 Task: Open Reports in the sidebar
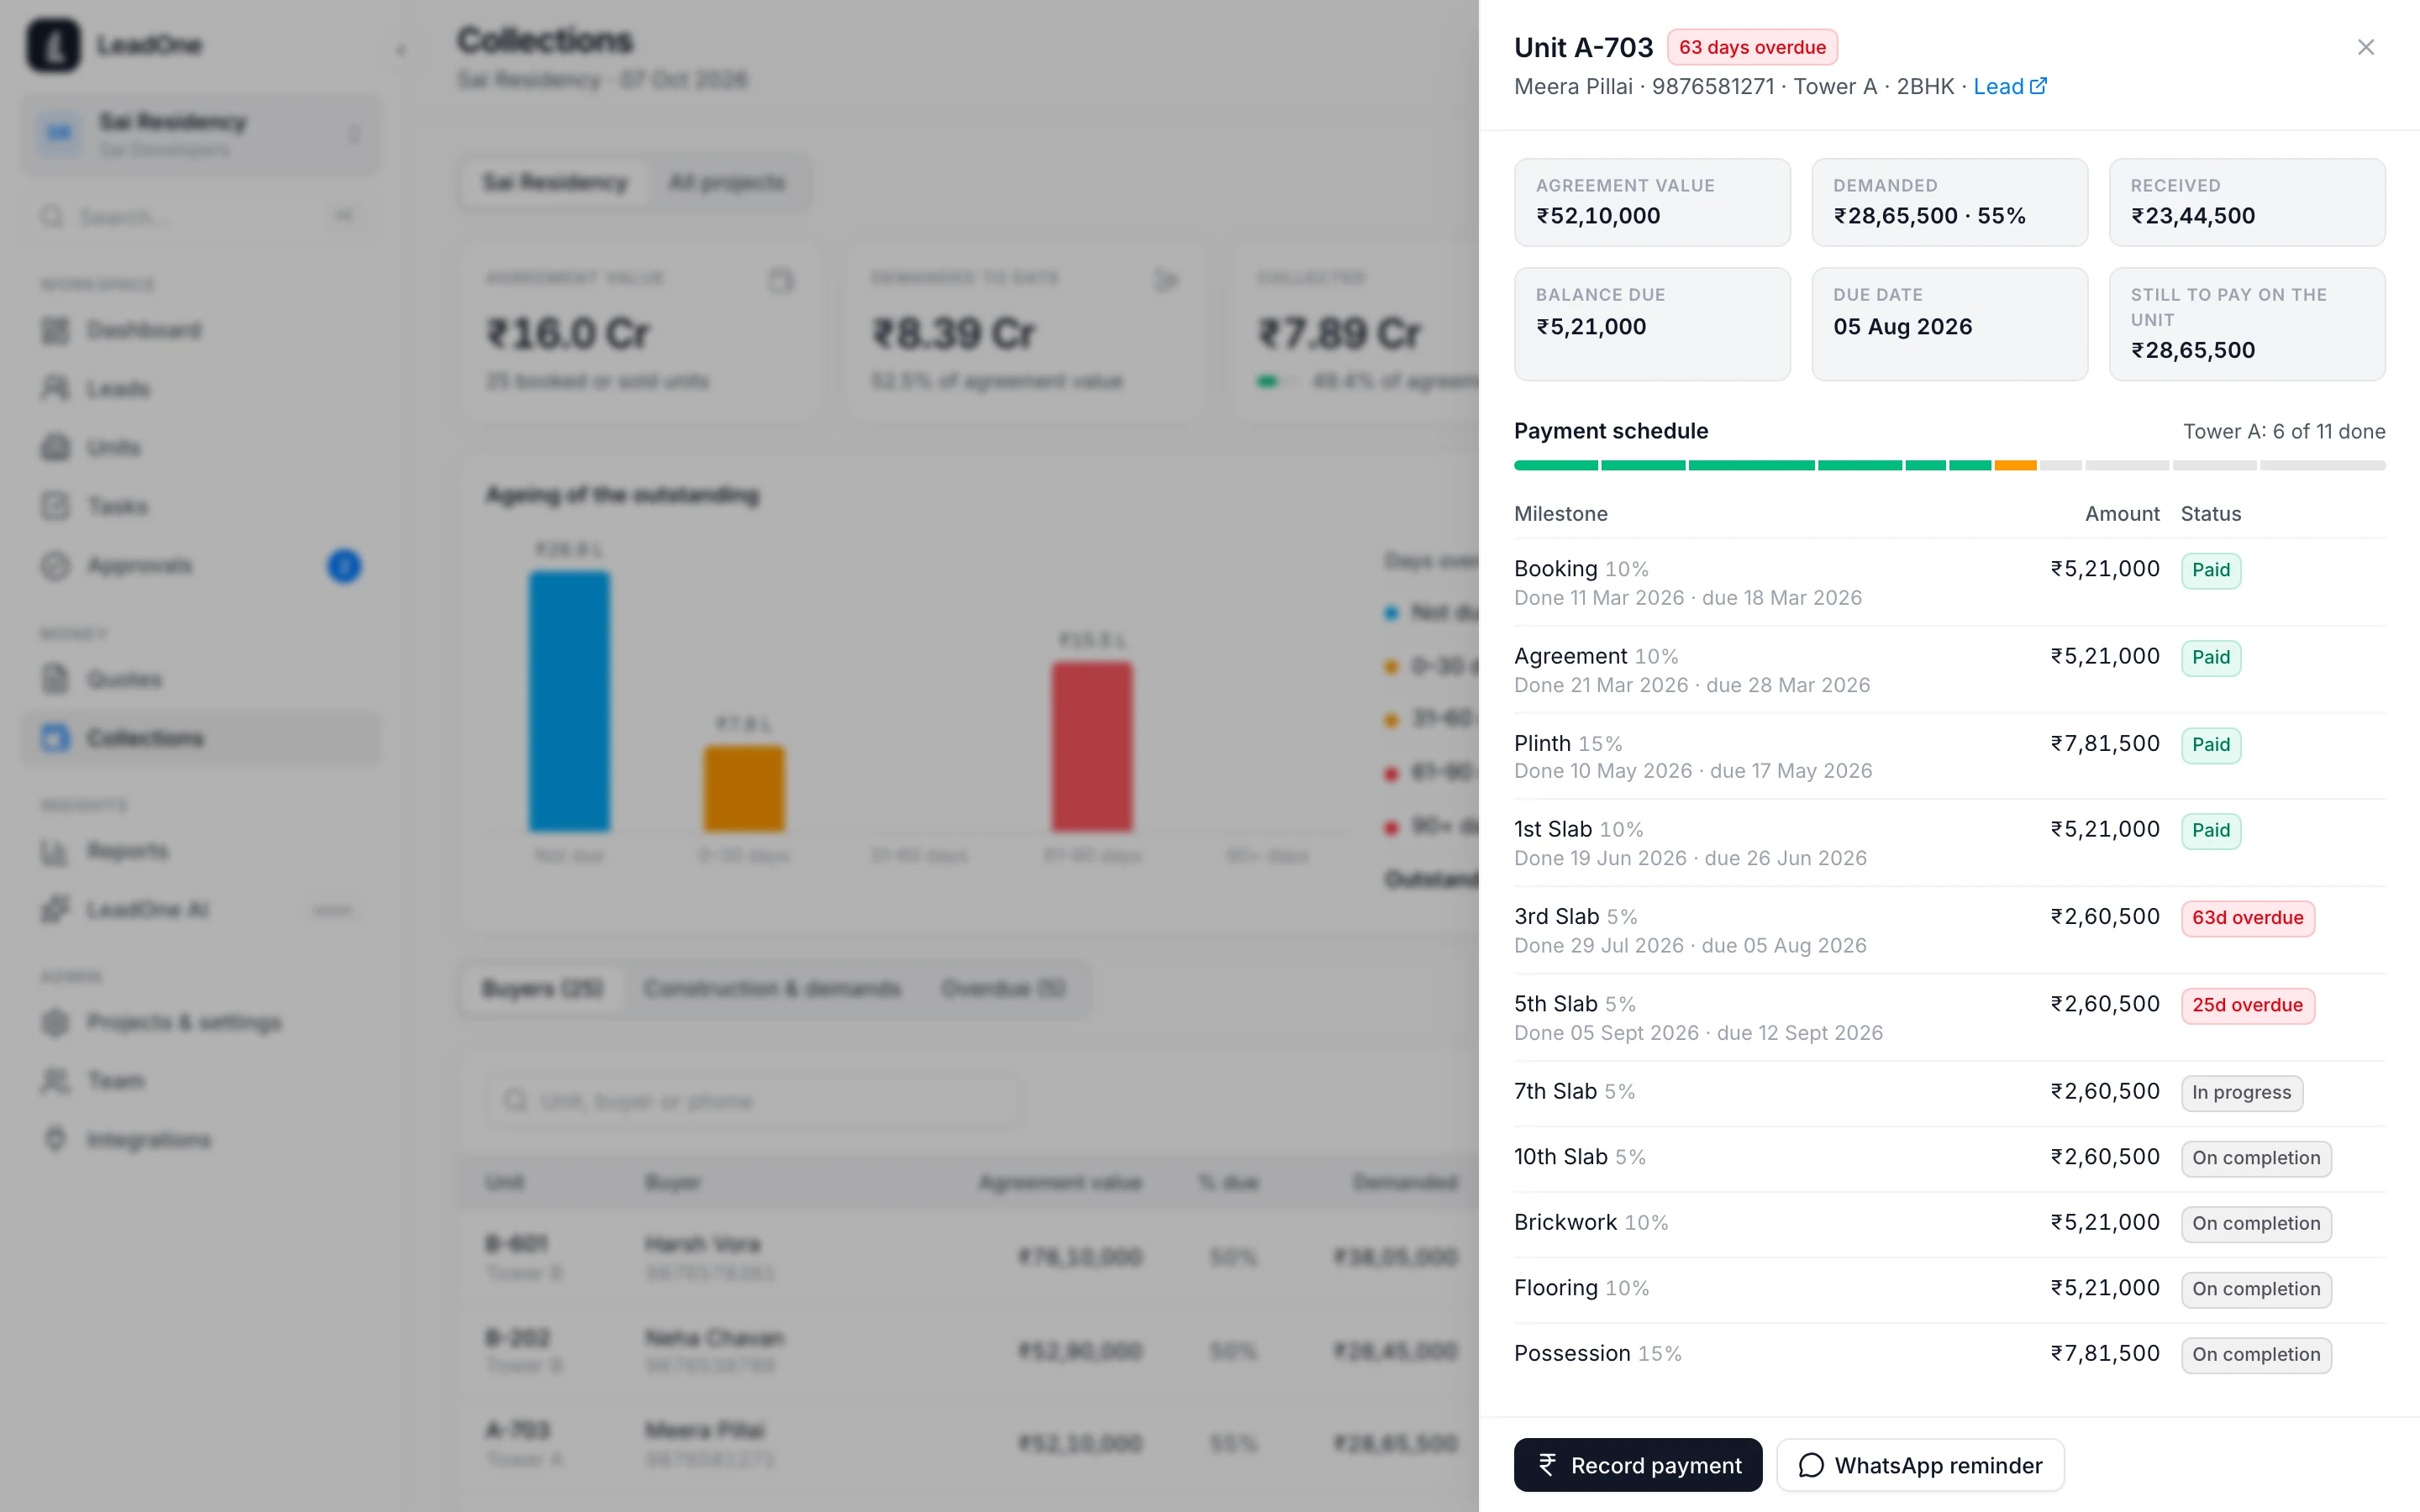tap(200, 852)
